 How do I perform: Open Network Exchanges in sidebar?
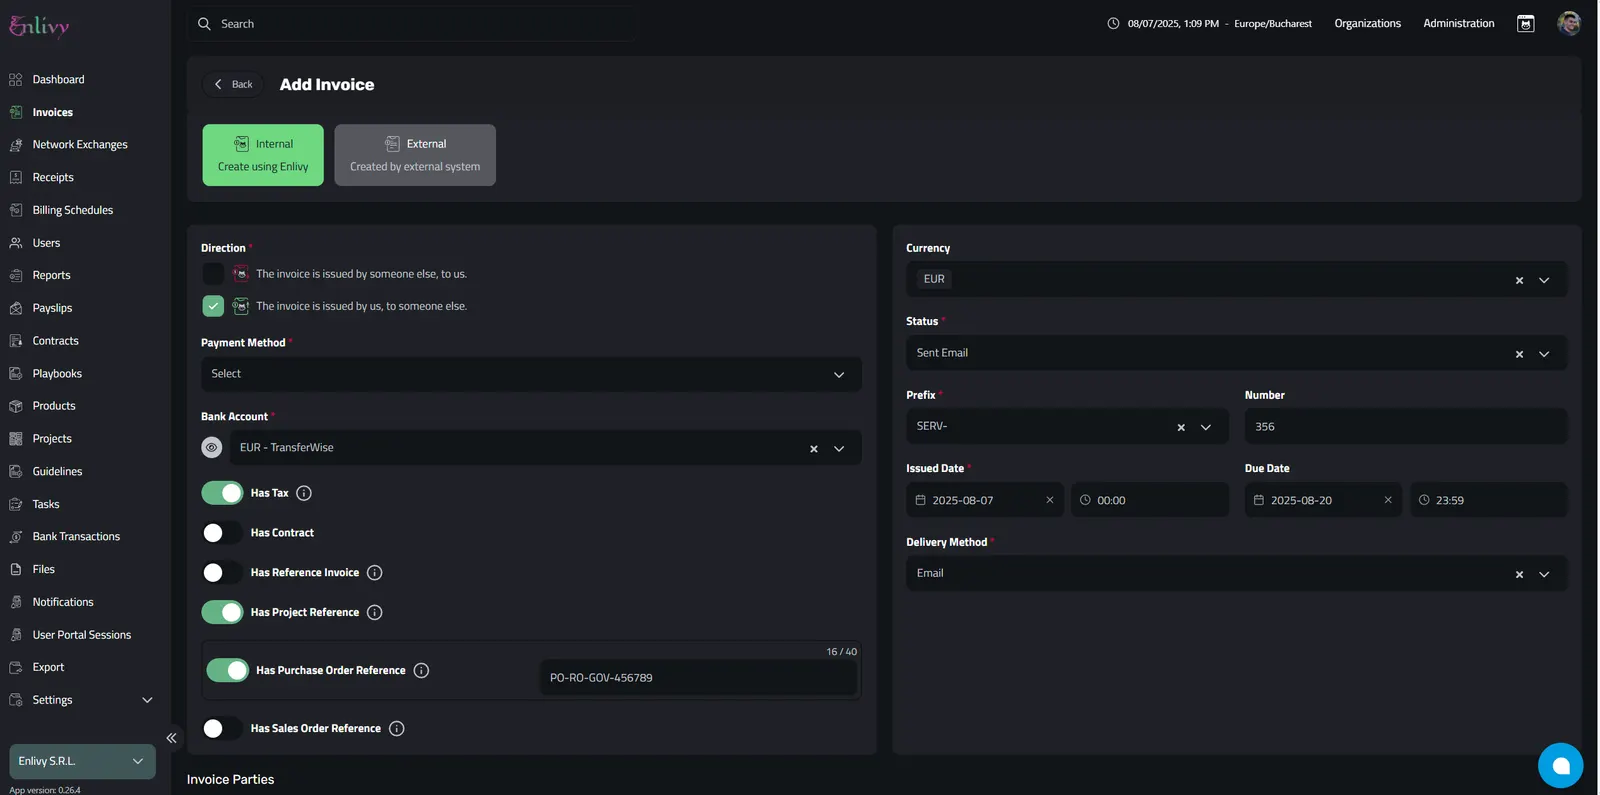(80, 145)
